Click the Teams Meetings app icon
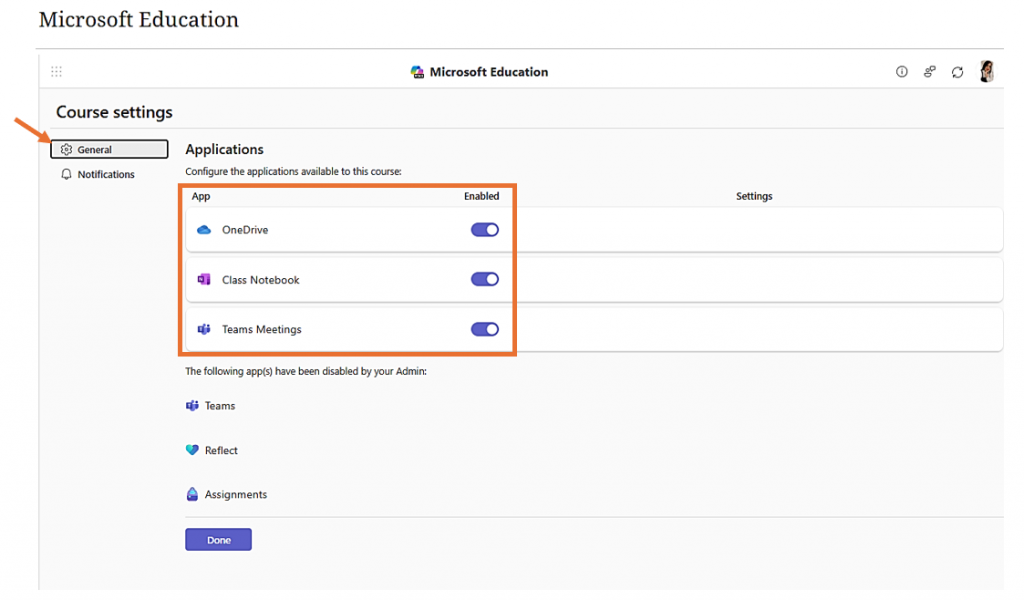The width and height of the screenshot is (1024, 600). click(204, 329)
